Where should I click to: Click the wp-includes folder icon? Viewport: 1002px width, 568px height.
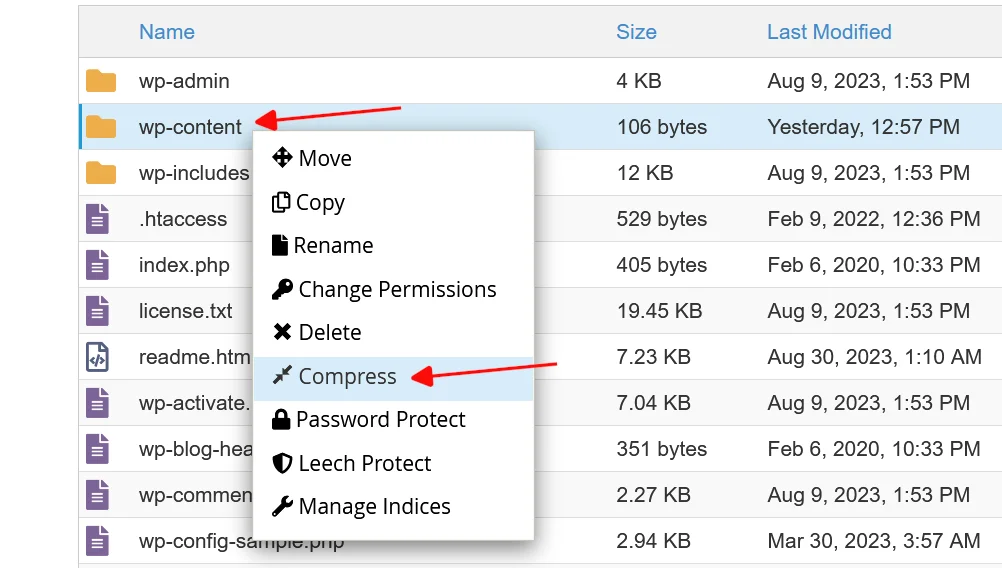click(101, 173)
